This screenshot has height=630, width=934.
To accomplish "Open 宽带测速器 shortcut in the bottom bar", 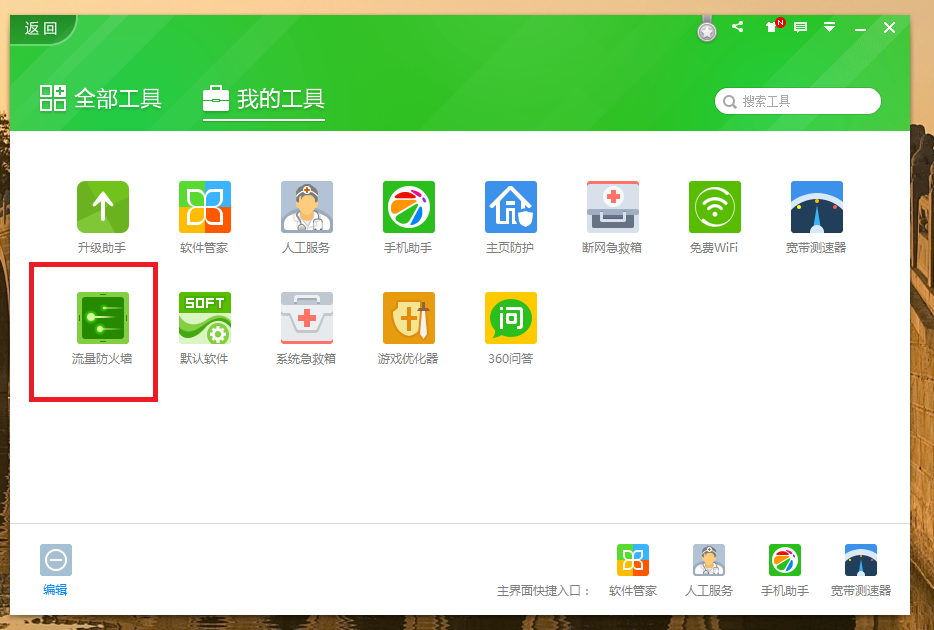I will tap(861, 560).
